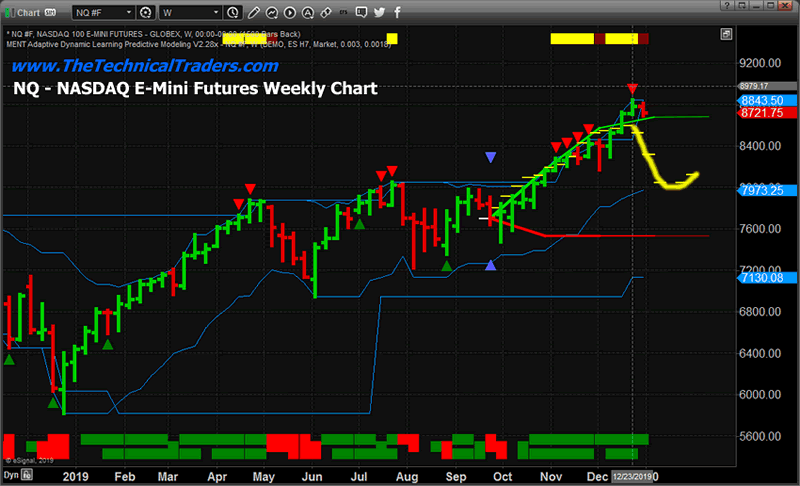Click the Jun label on time axis
Screen dimensions: 800x486
coord(312,476)
